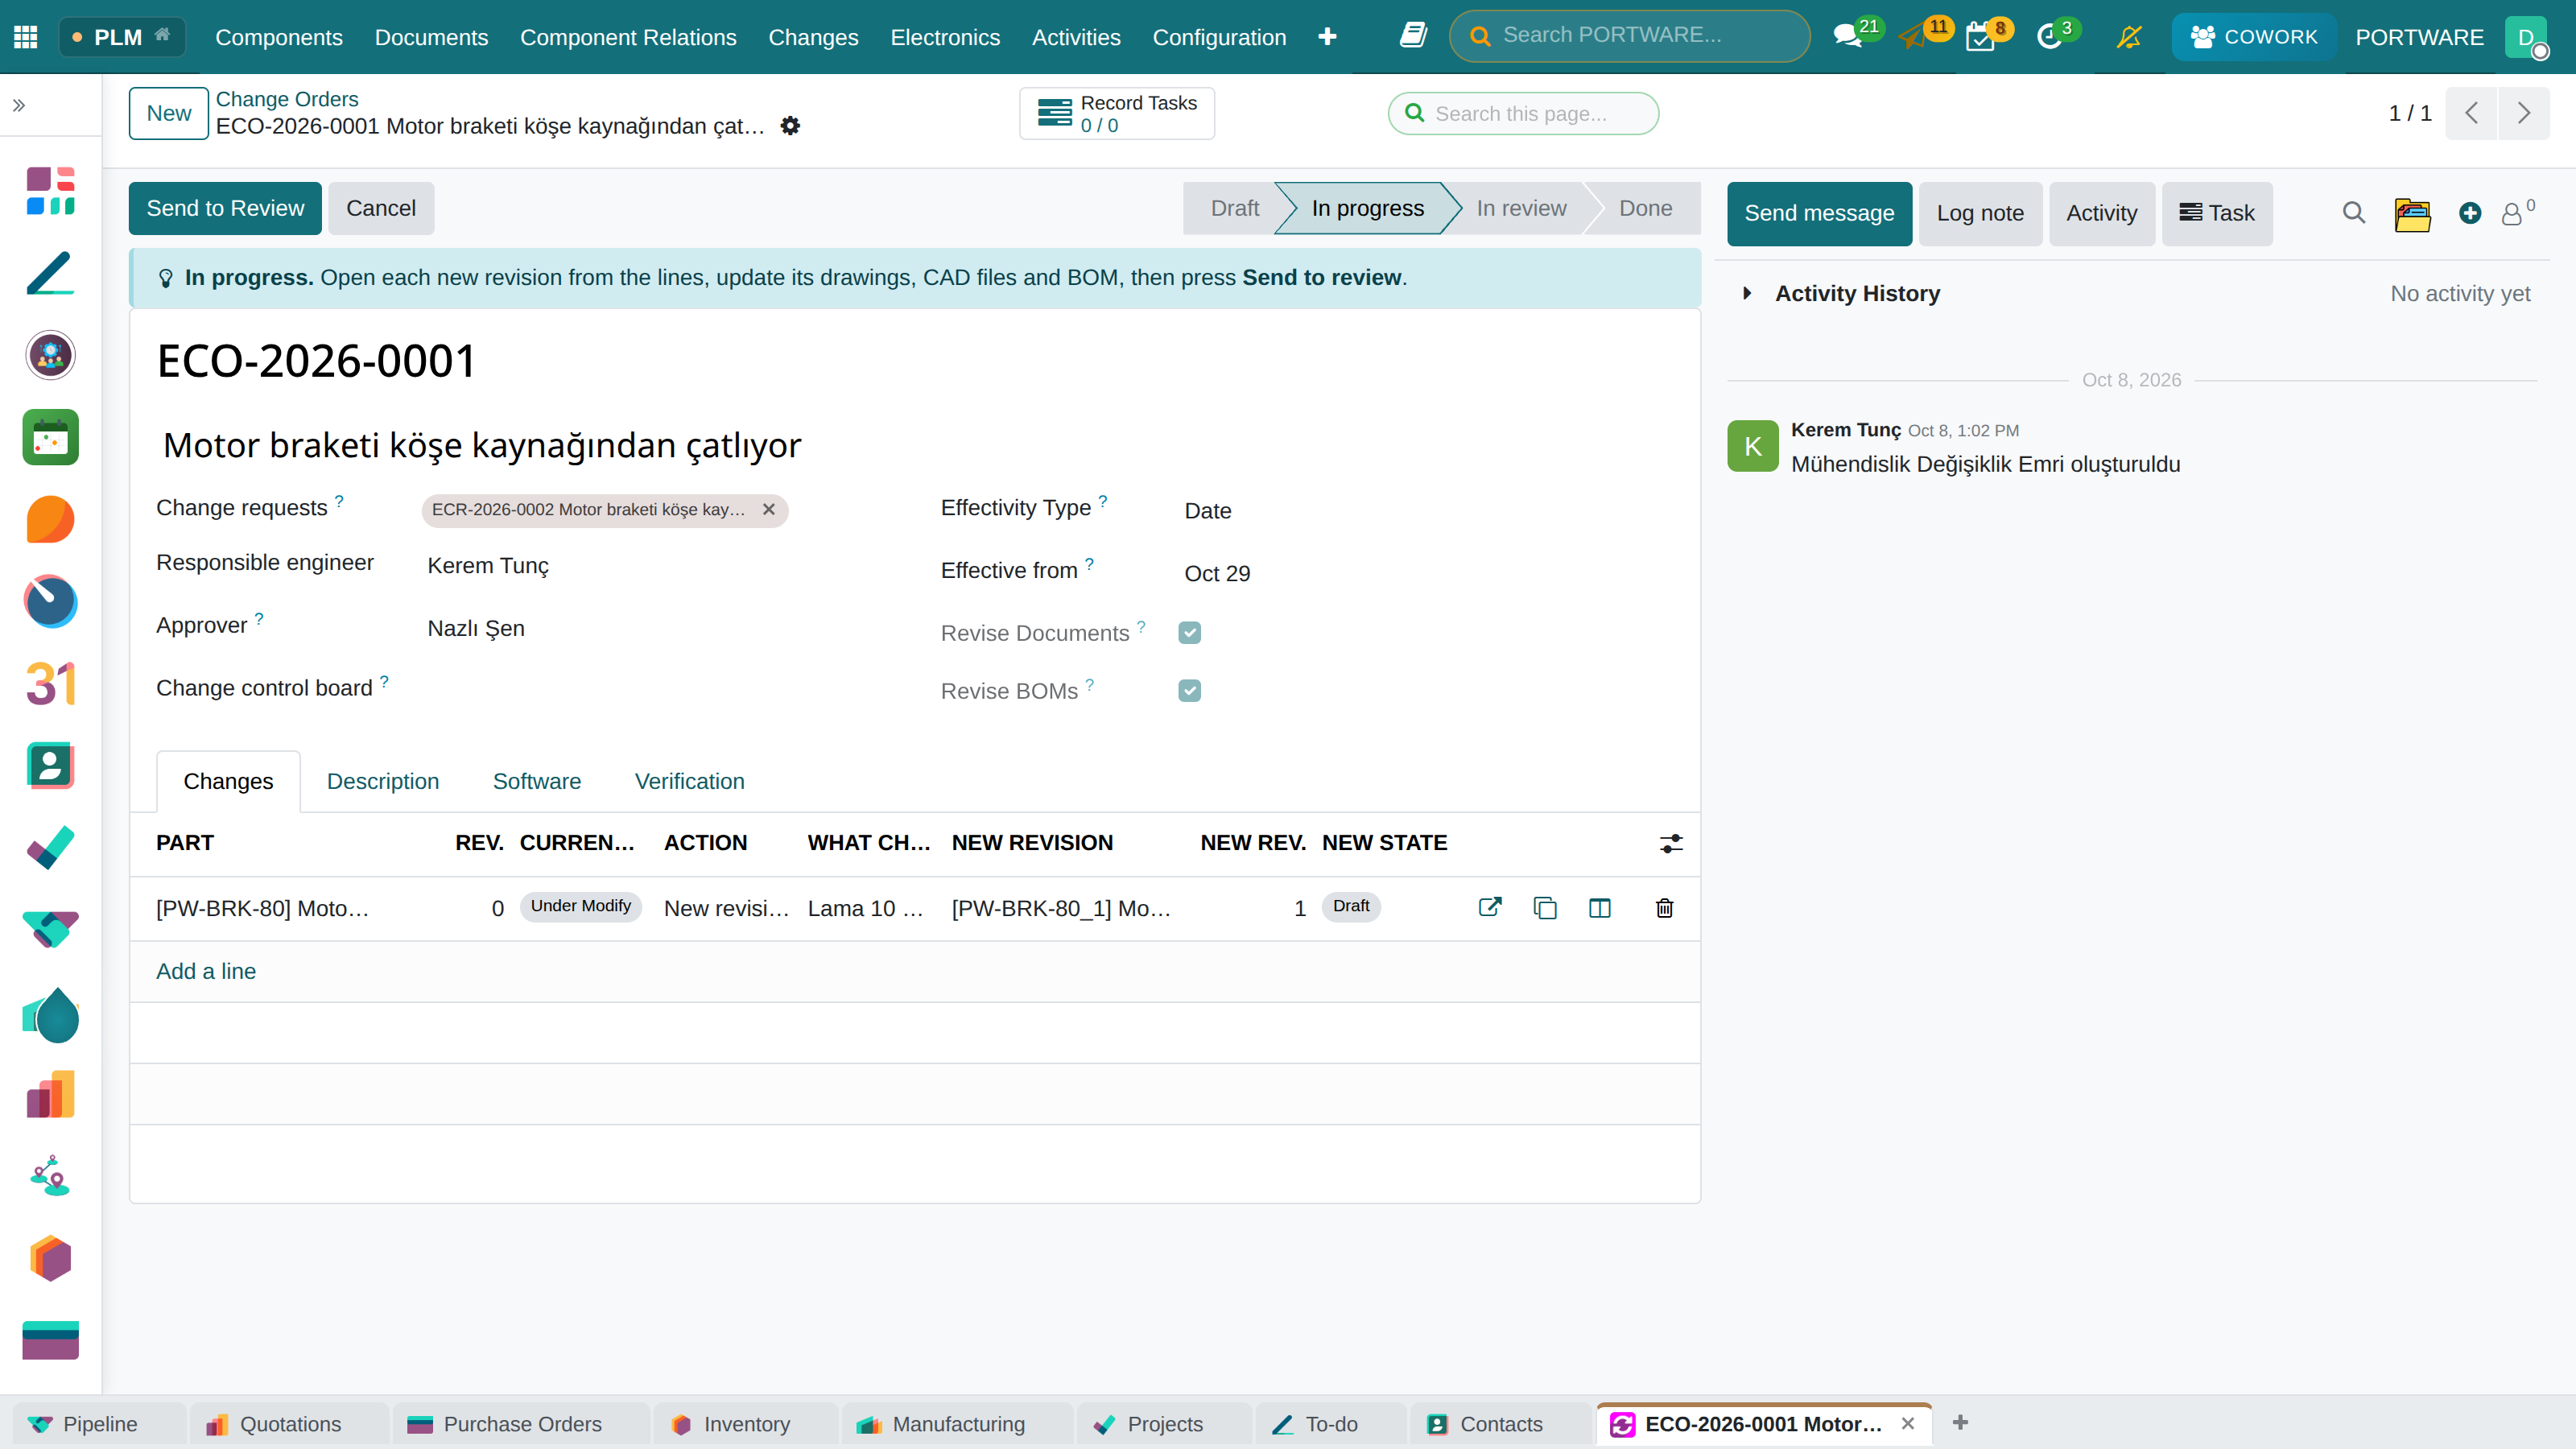This screenshot has width=2576, height=1449.
Task: Select the In review status stage
Action: pos(1521,208)
